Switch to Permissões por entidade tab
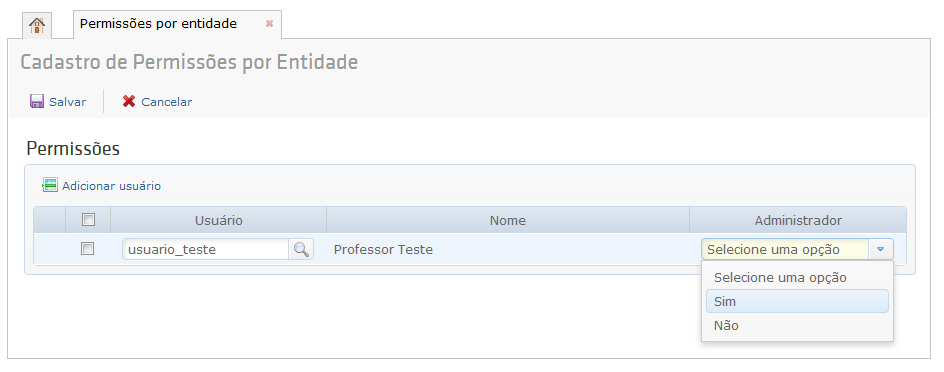Screen dimensions: 944x372 pos(158,23)
